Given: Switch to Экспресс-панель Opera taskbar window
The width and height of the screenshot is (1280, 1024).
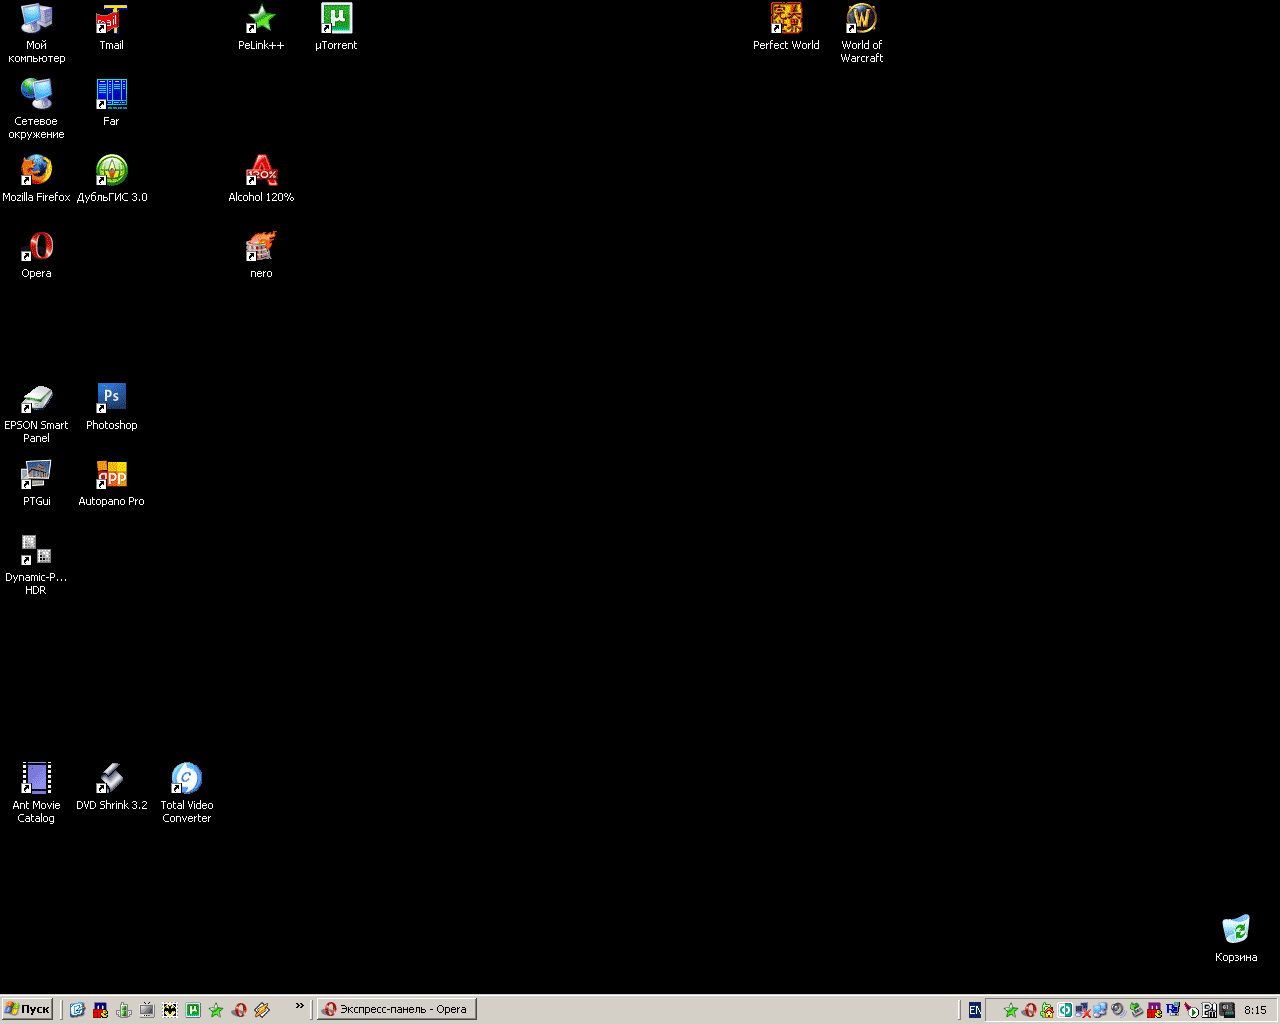Looking at the screenshot, I should 397,1010.
